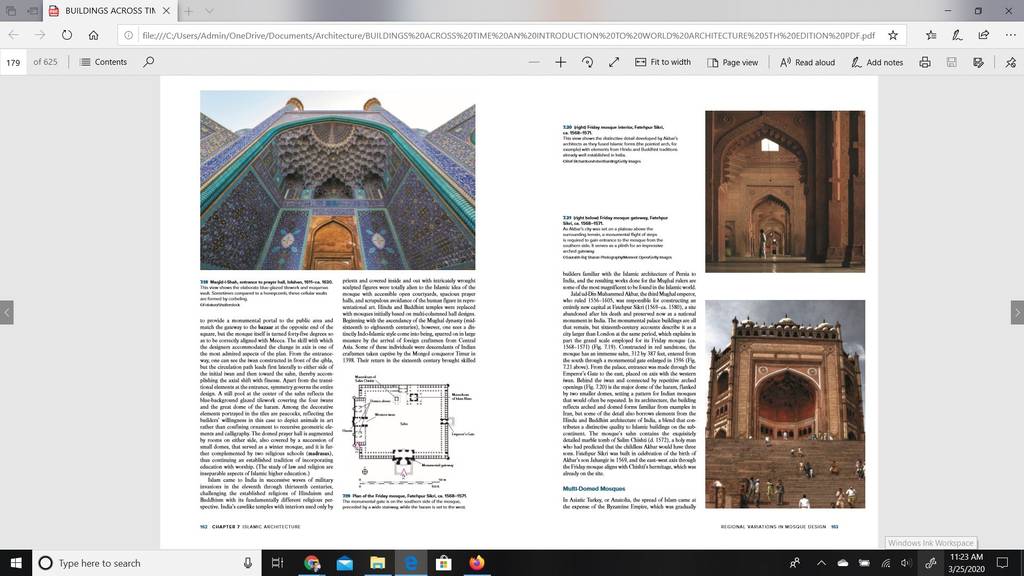Go forward in browser history
This screenshot has width=1024, height=576.
(40, 35)
